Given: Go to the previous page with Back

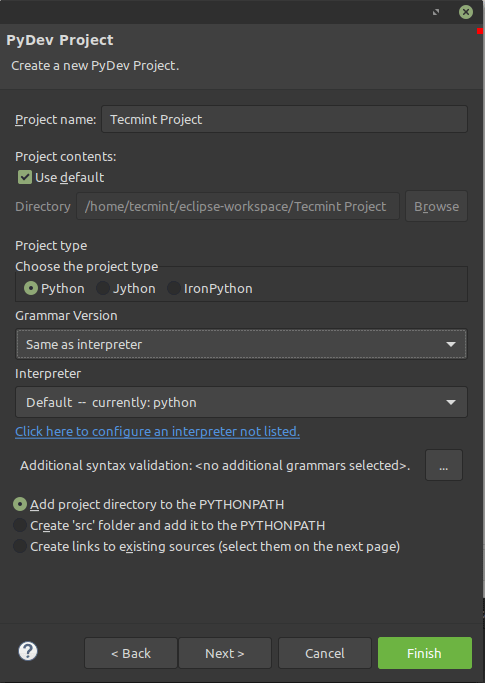Looking at the screenshot, I should [131, 653].
